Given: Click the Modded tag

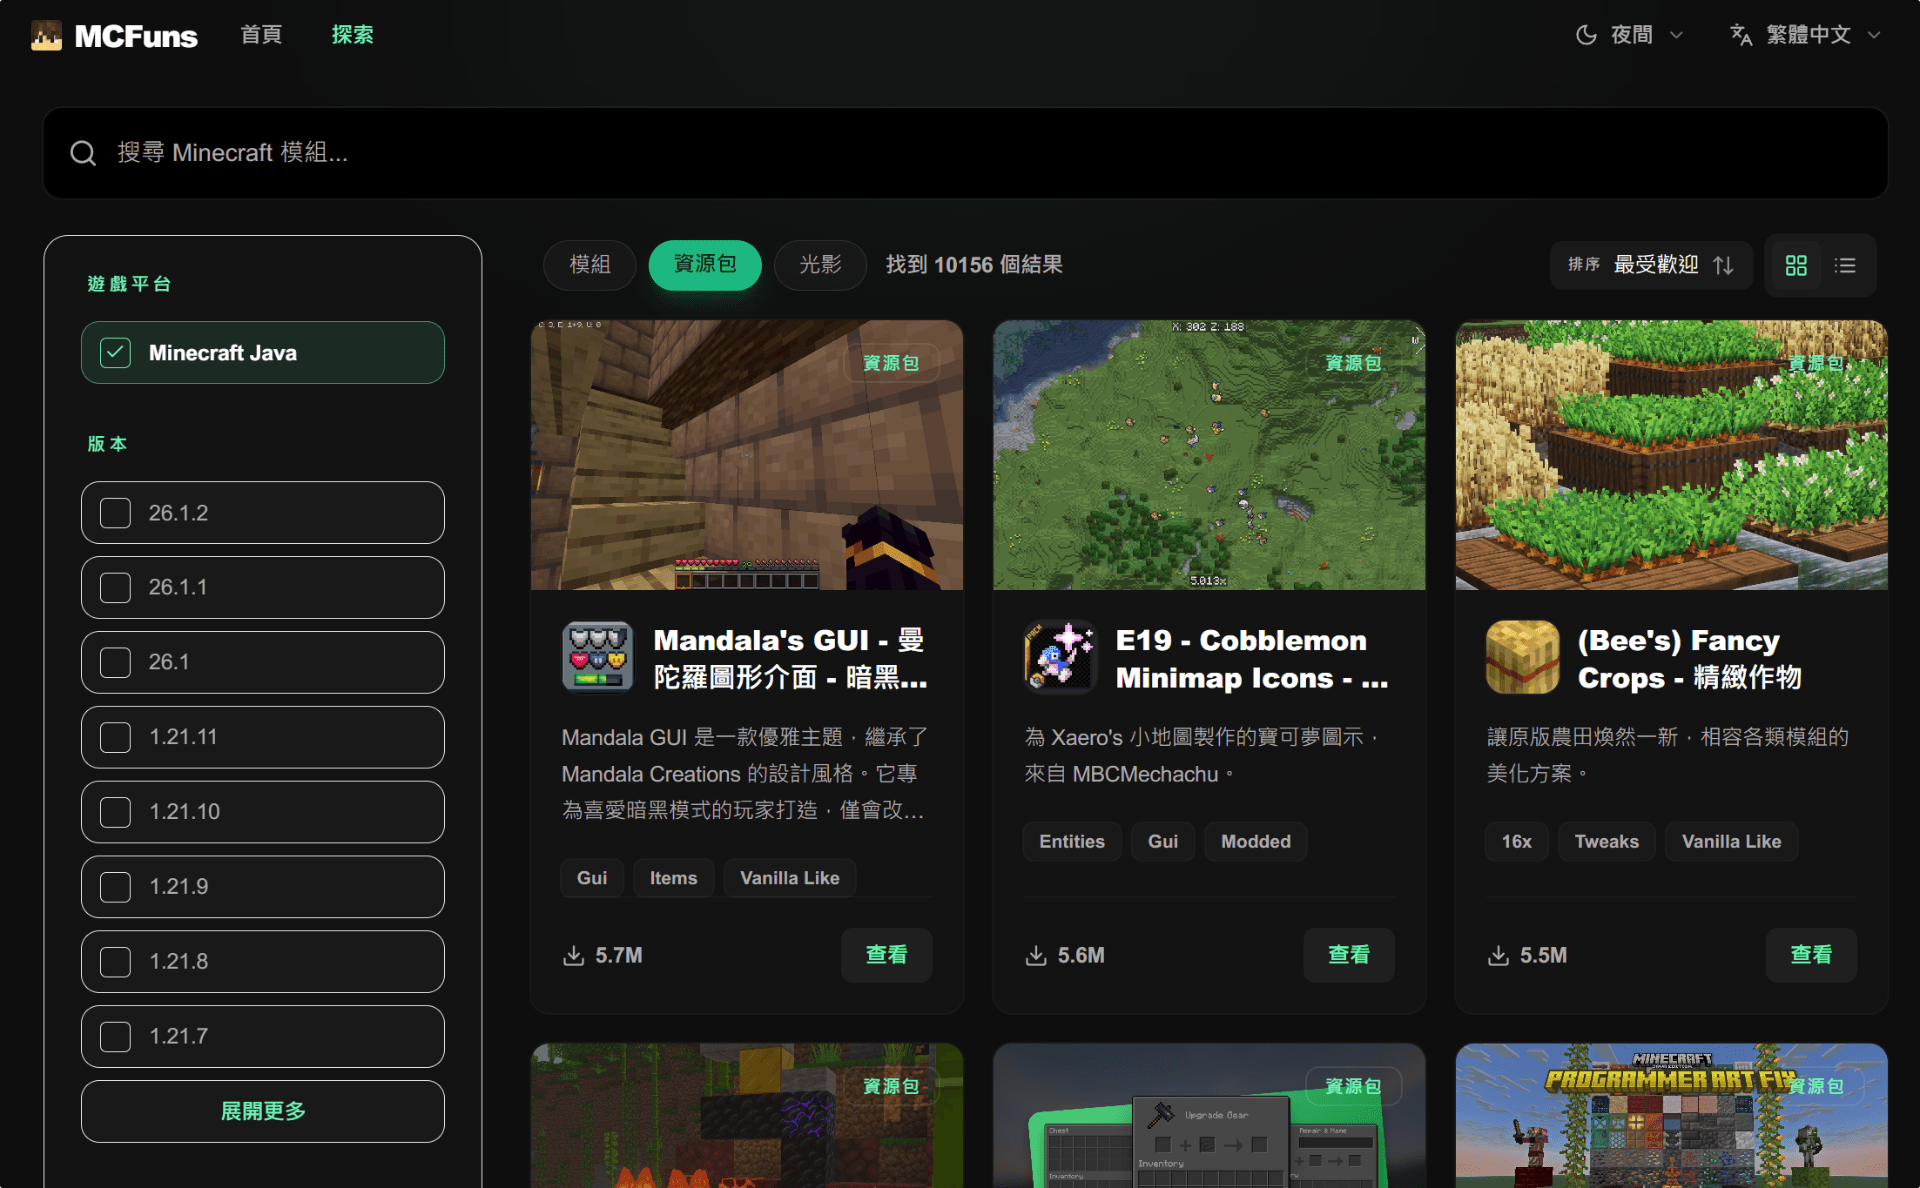Looking at the screenshot, I should click(x=1256, y=842).
